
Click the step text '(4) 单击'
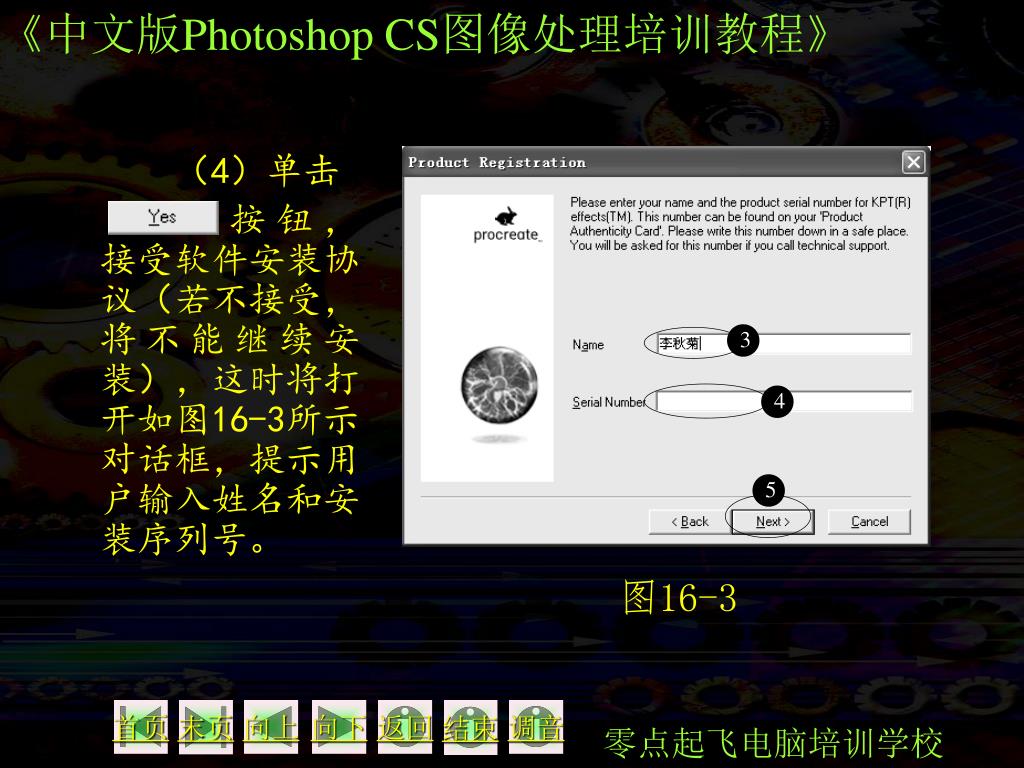[265, 172]
